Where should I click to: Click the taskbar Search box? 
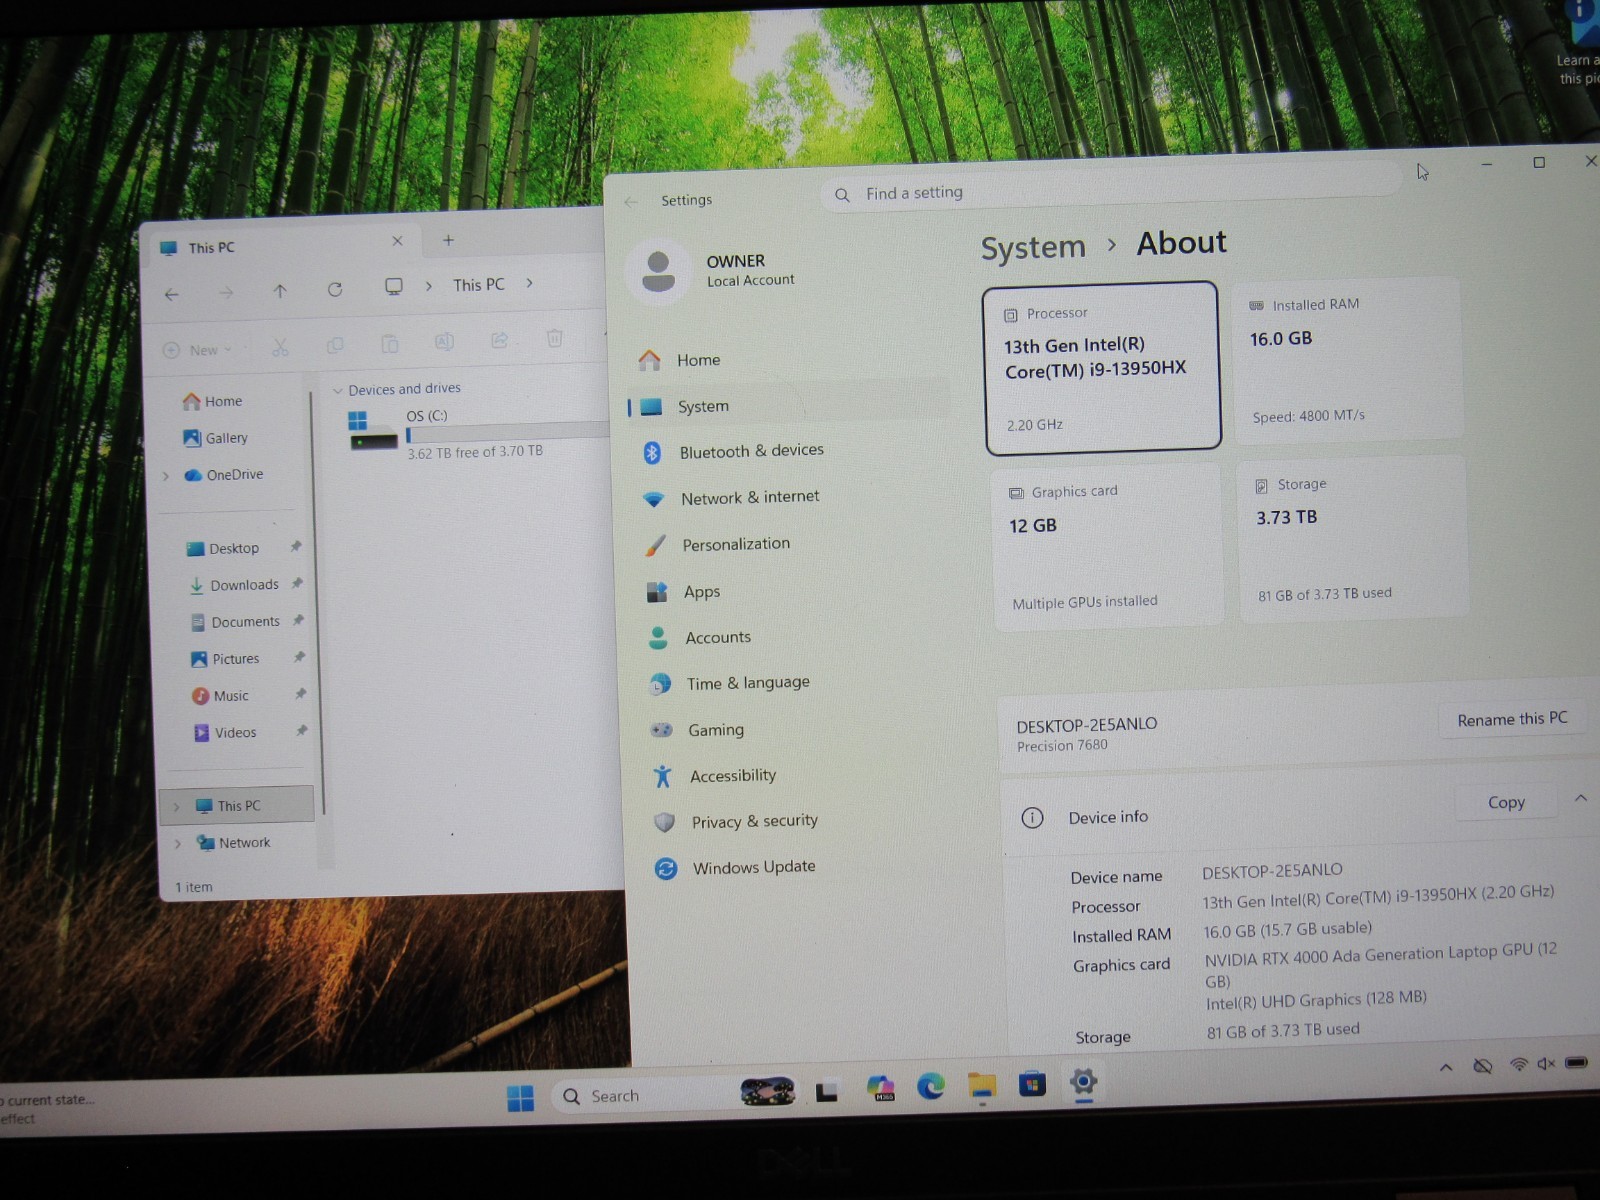[x=675, y=1094]
